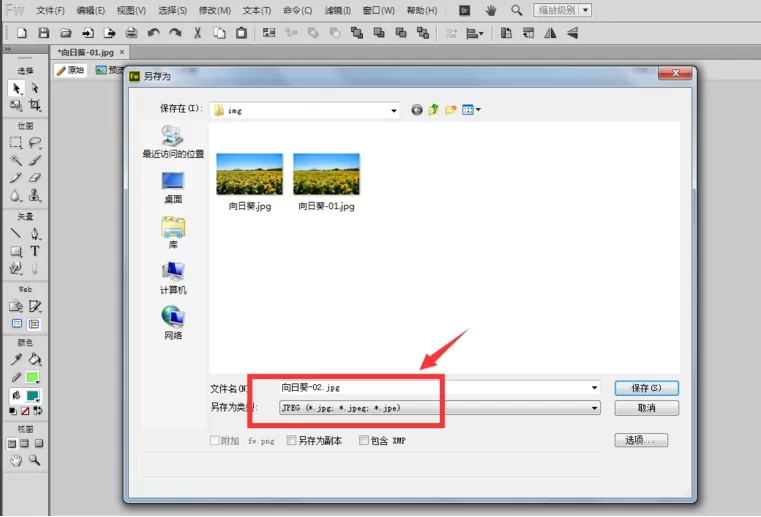Viewport: 761px width, 517px height.
Task: Switch to the 原始 view button
Action: [x=70, y=70]
